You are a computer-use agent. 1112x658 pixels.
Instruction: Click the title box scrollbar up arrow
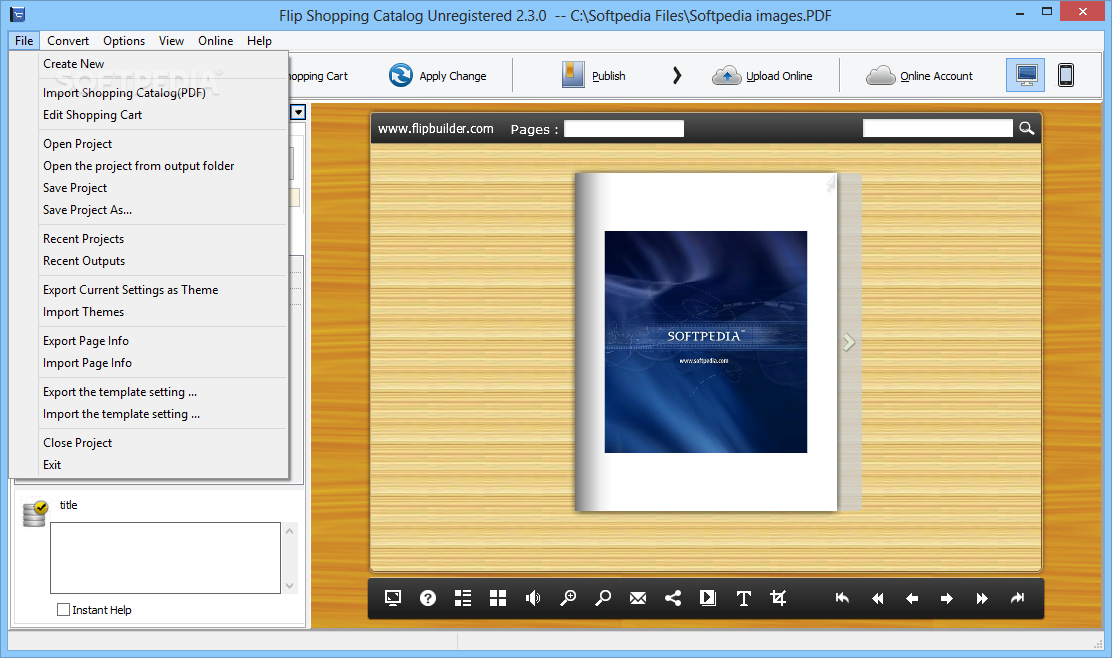tap(289, 530)
